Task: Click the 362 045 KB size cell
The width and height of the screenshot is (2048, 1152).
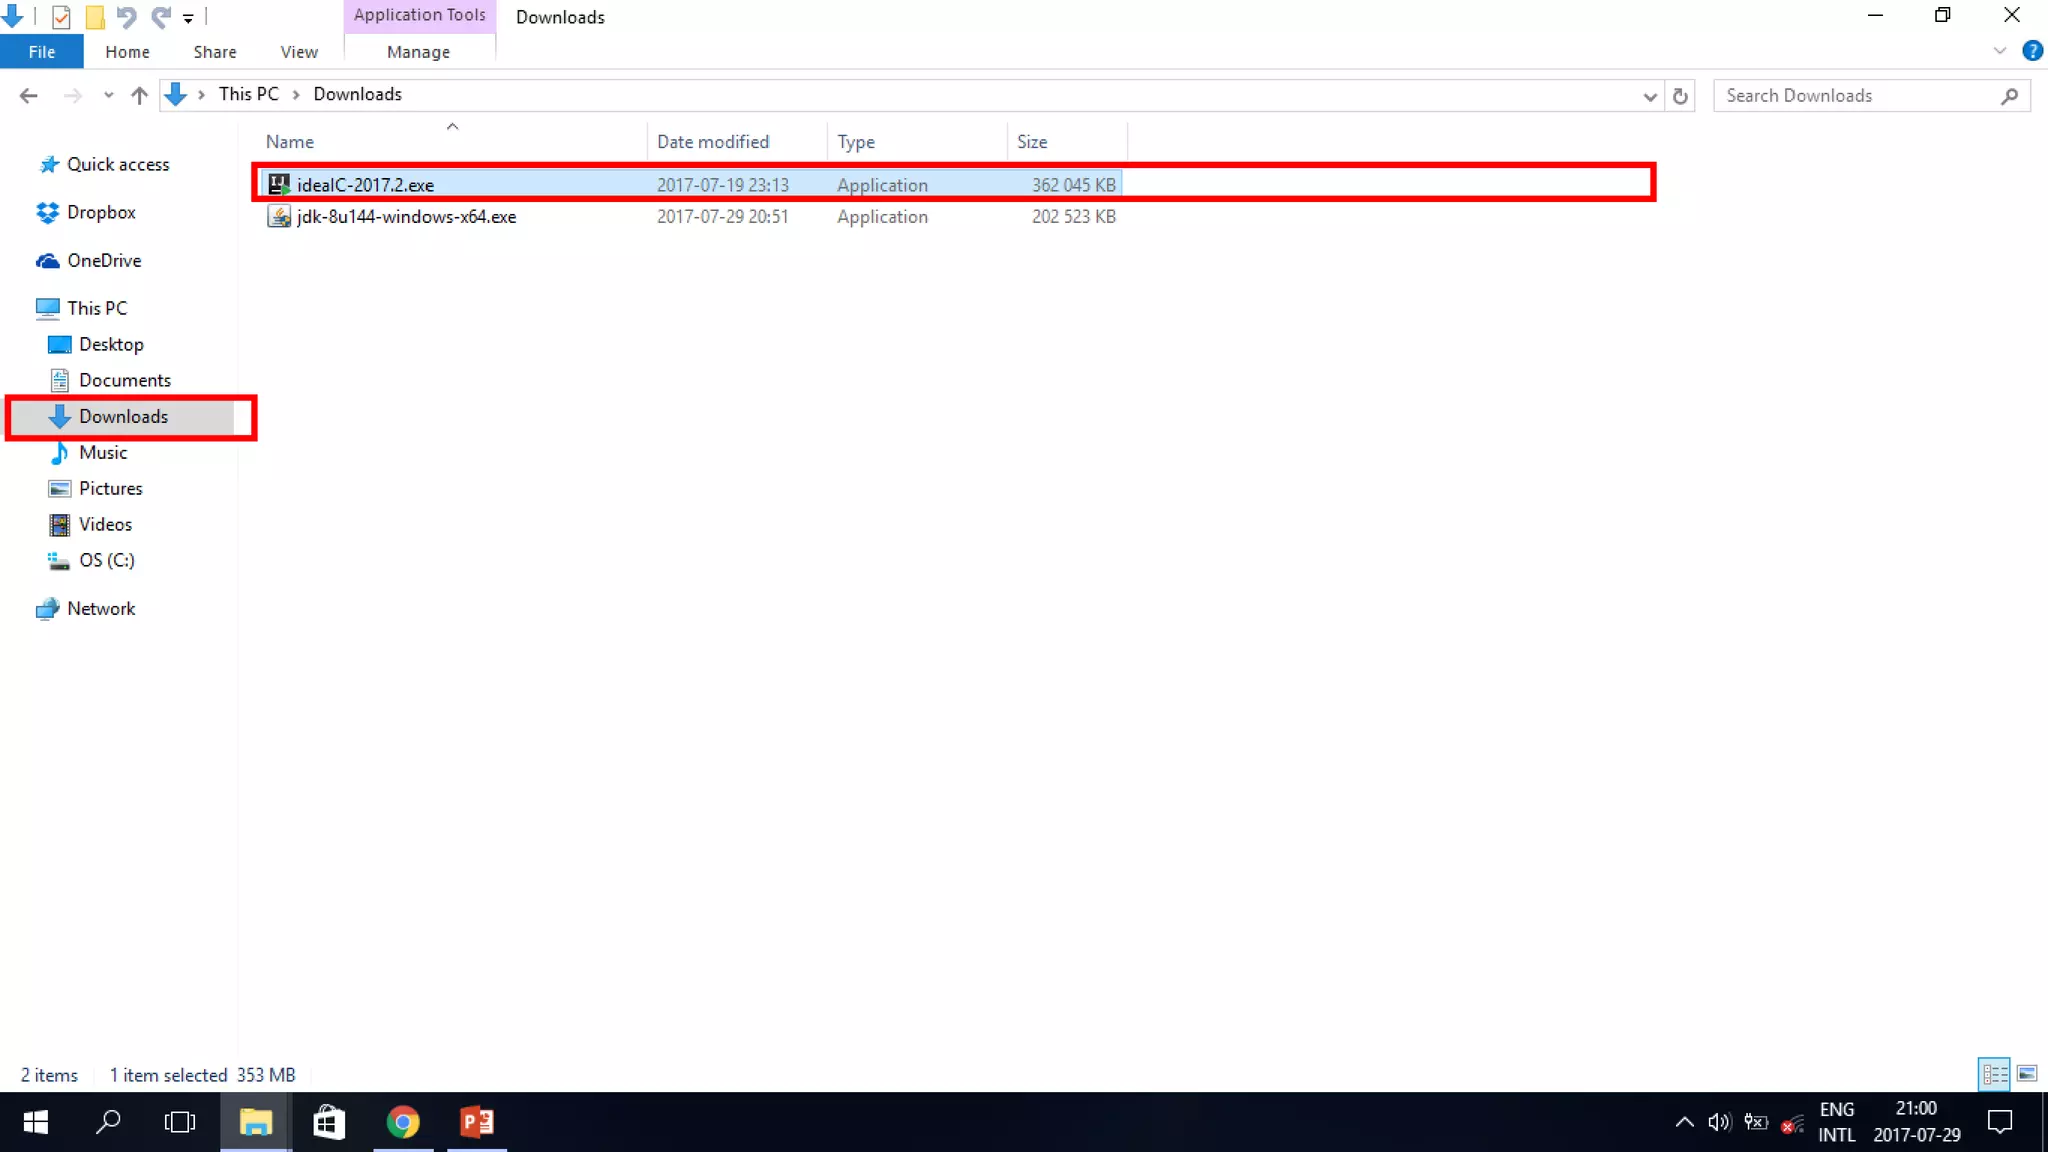Action: pyautogui.click(x=1073, y=185)
